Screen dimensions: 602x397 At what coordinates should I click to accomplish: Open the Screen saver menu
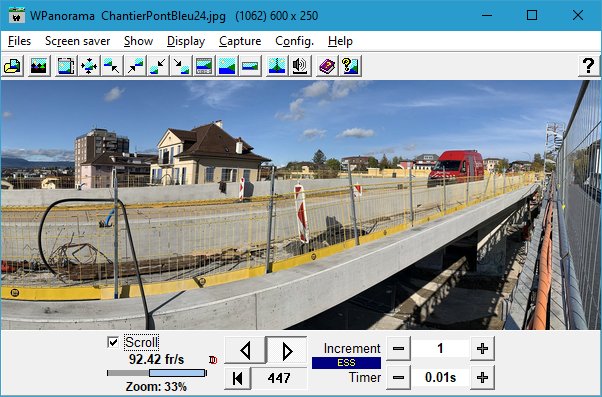point(78,41)
